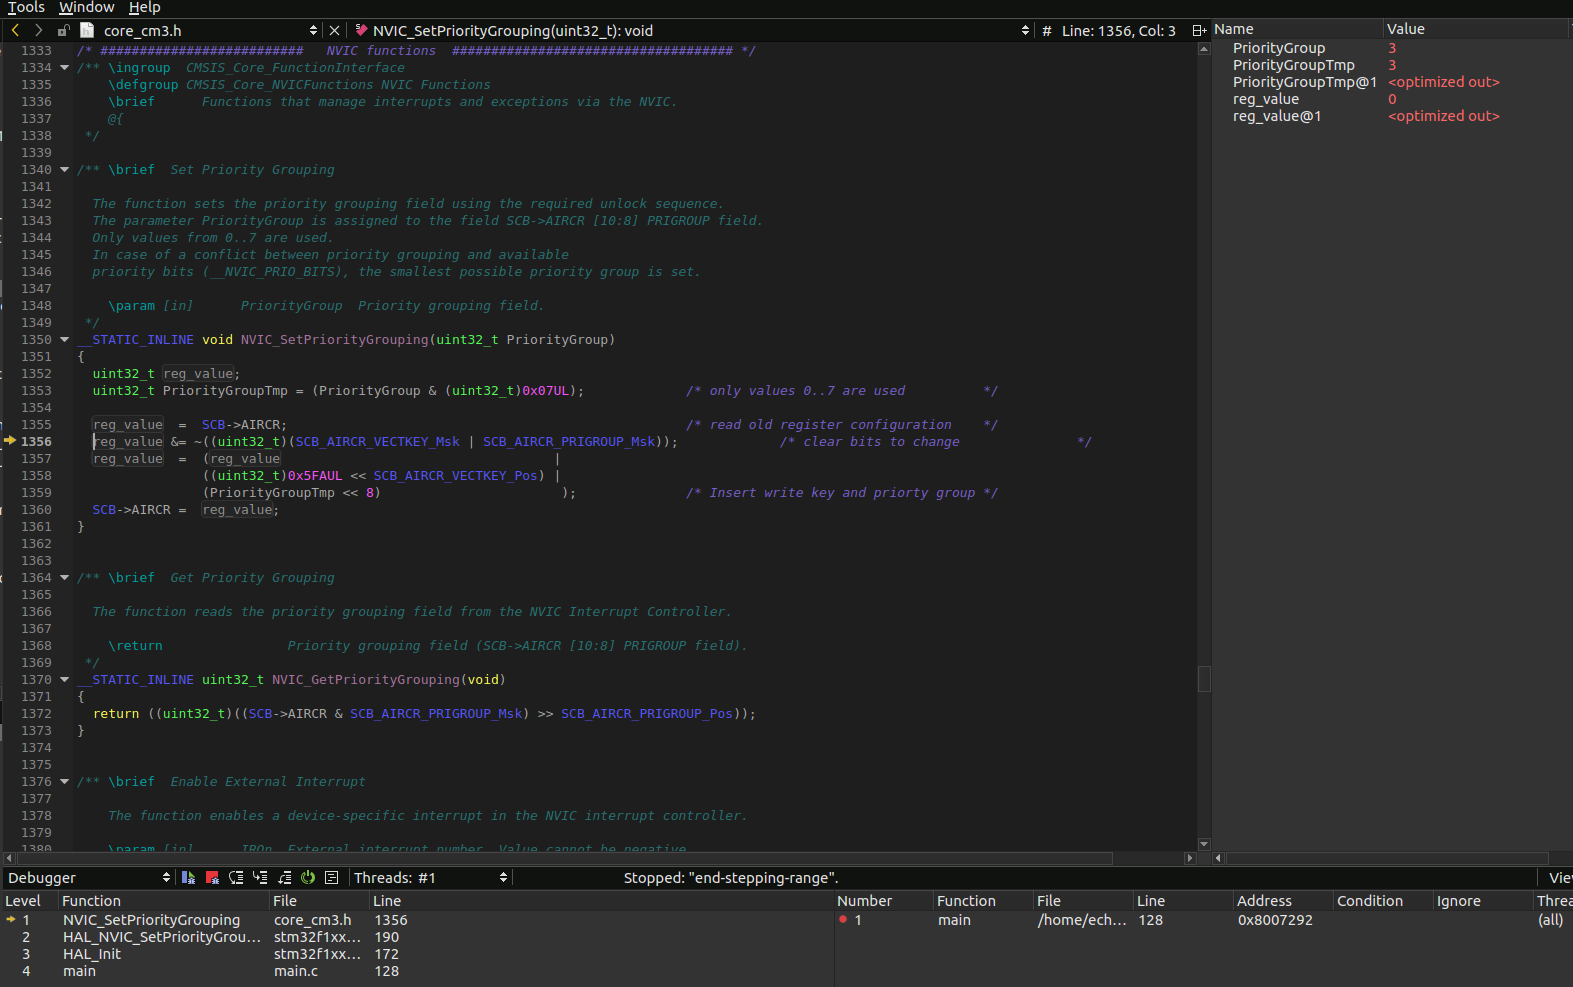1573x987 pixels.
Task: Go back using the left arrow
Action: coord(15,31)
